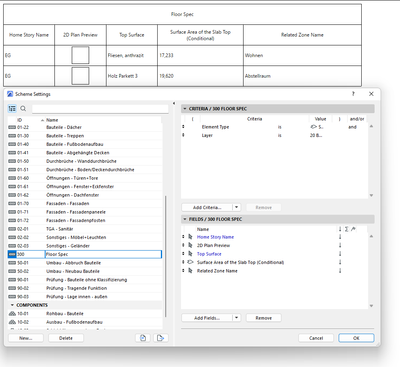Click scheme icon of row 01-40
The image size is (400, 367).
(x=12, y=144)
